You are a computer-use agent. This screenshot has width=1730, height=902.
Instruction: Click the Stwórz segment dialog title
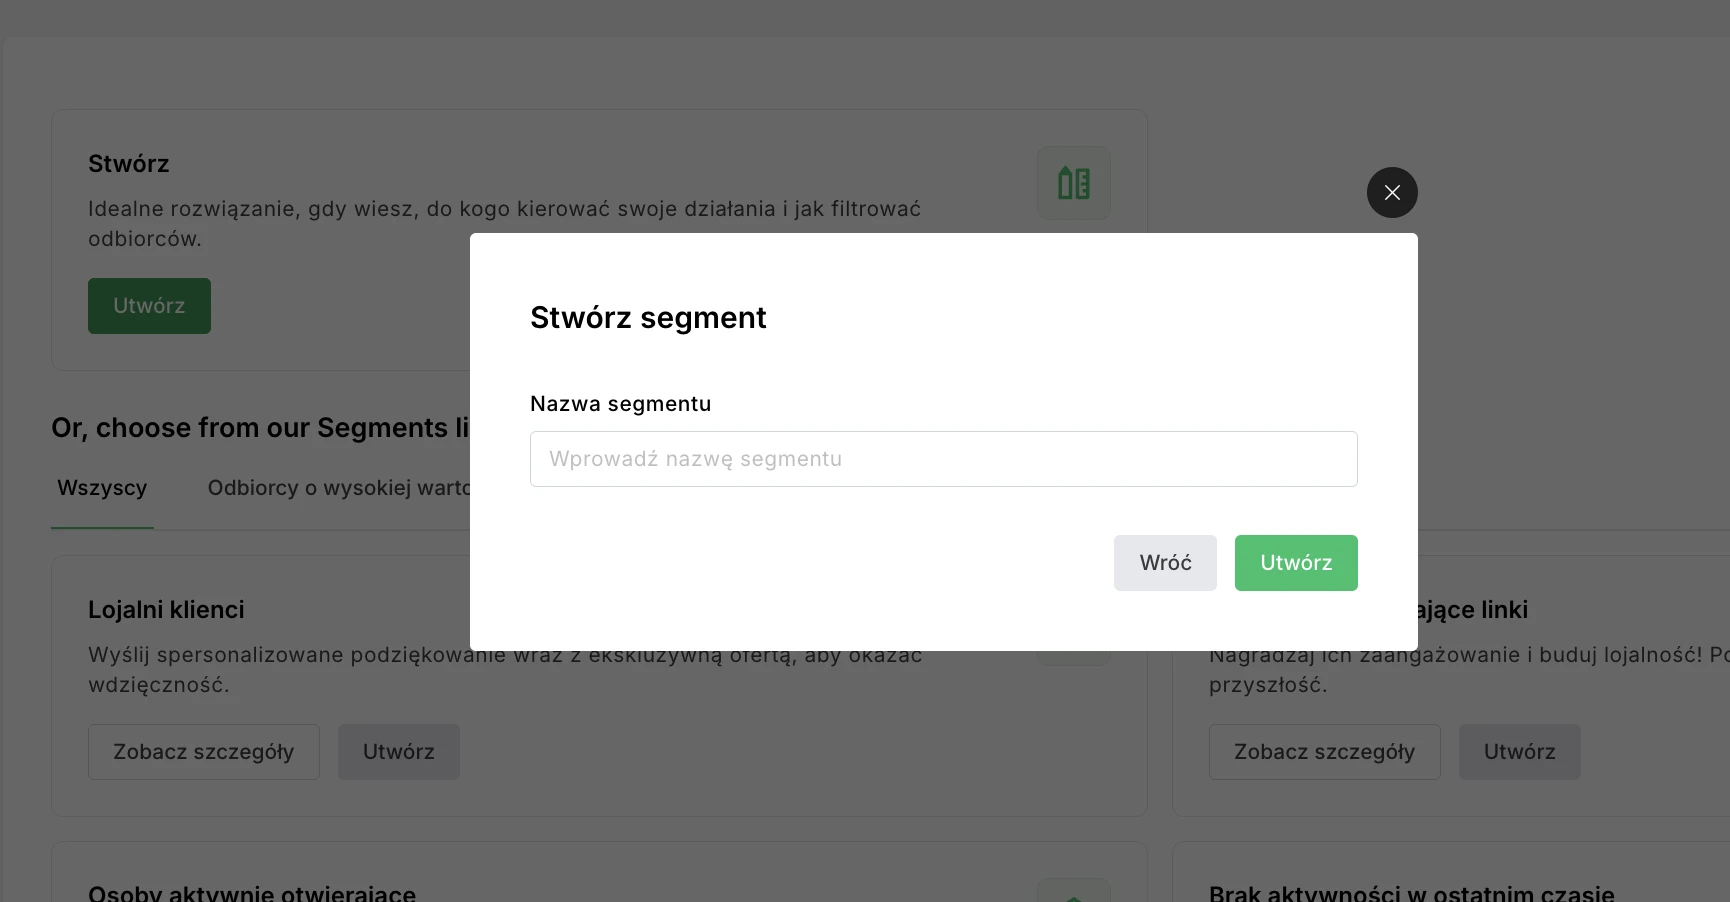(647, 317)
